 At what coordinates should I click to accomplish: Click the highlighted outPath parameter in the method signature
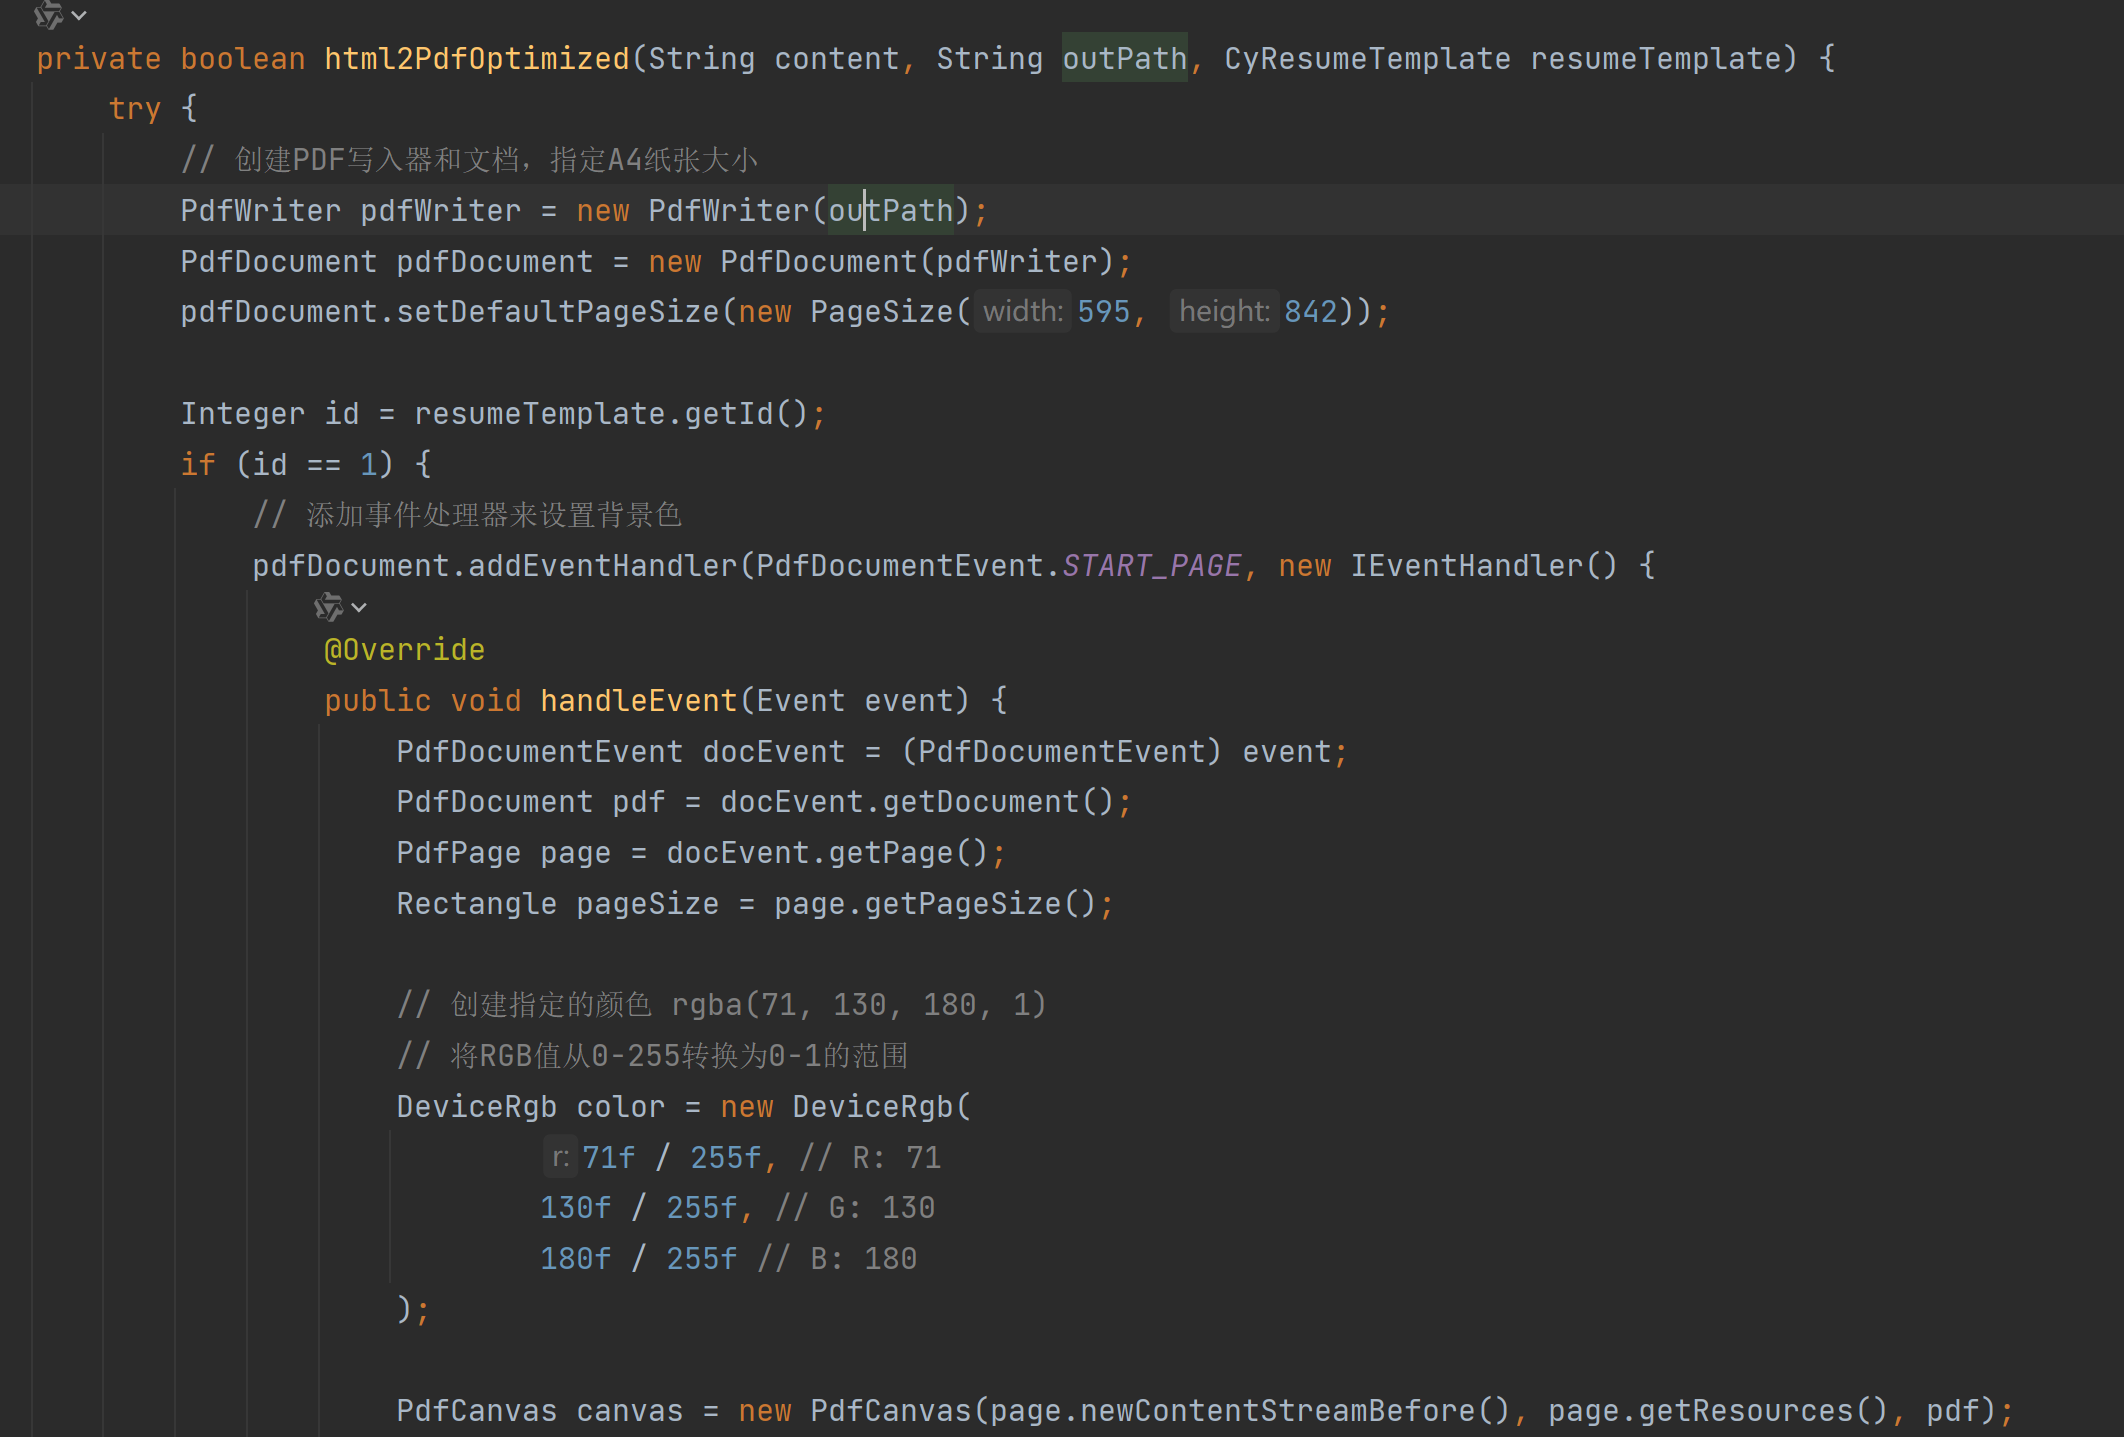click(x=1124, y=59)
